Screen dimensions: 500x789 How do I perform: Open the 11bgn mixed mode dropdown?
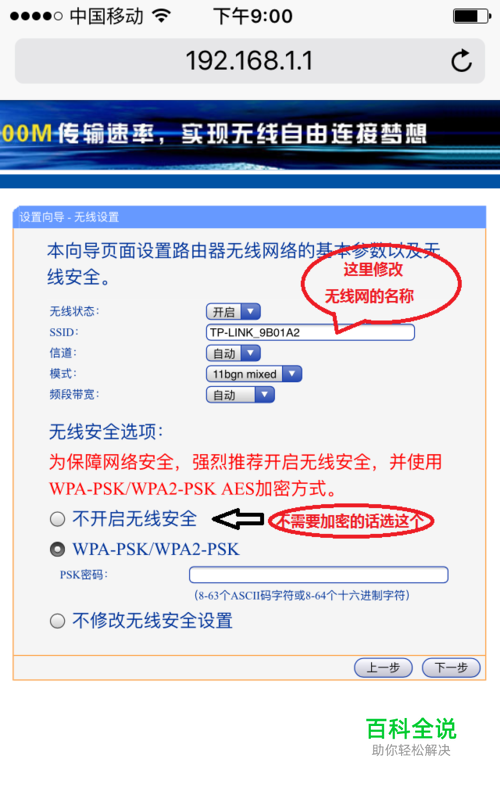[254, 374]
